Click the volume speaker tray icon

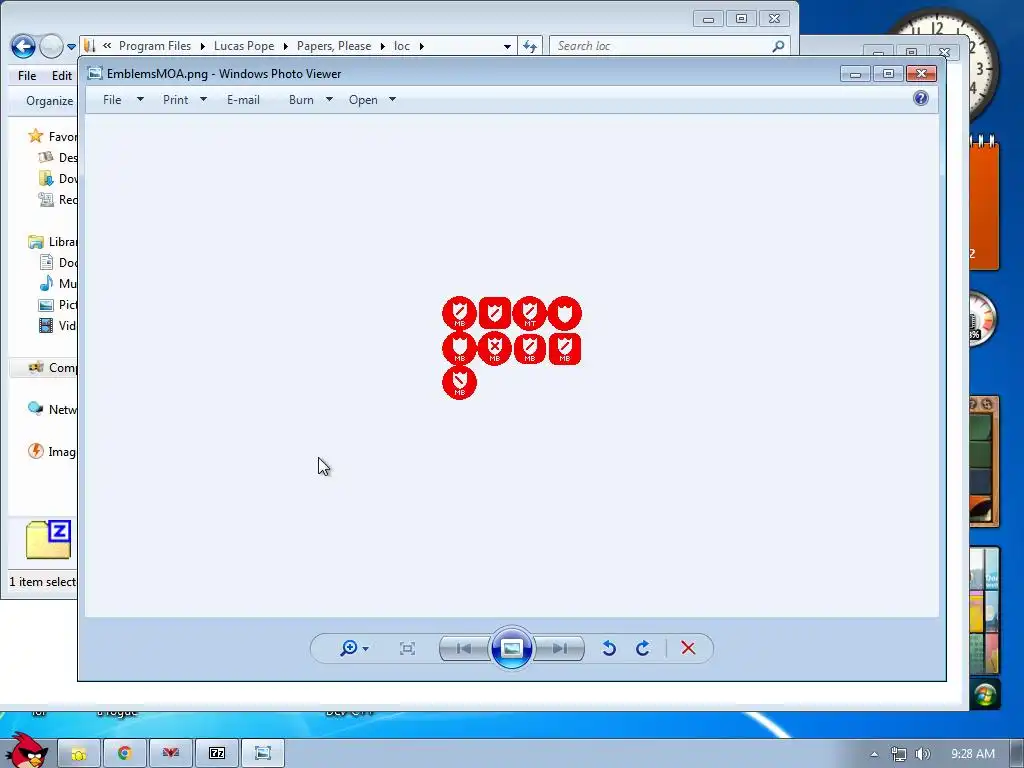(x=923, y=754)
